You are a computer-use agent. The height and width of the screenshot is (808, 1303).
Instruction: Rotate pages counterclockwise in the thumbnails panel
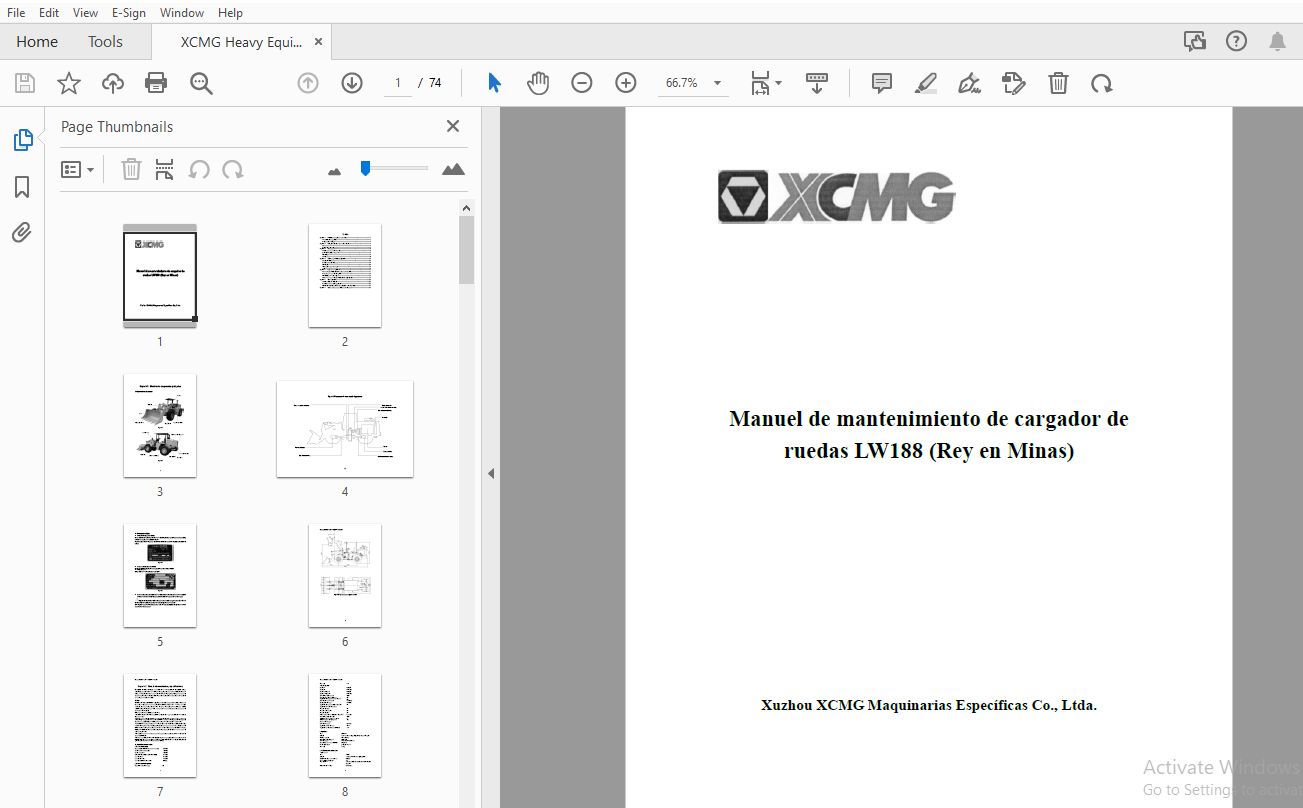(199, 169)
